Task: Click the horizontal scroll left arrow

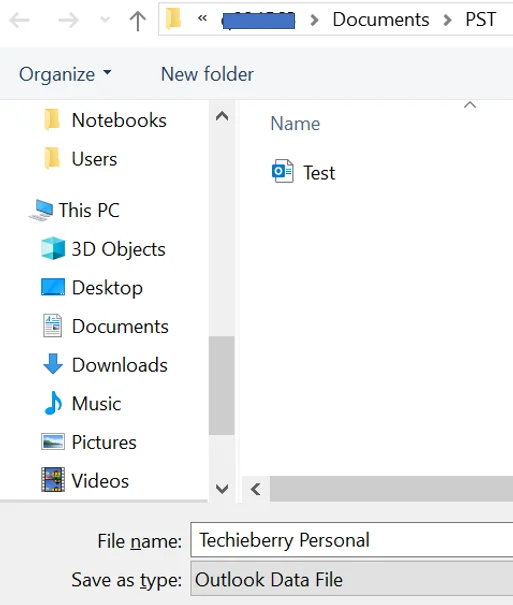Action: pos(256,489)
